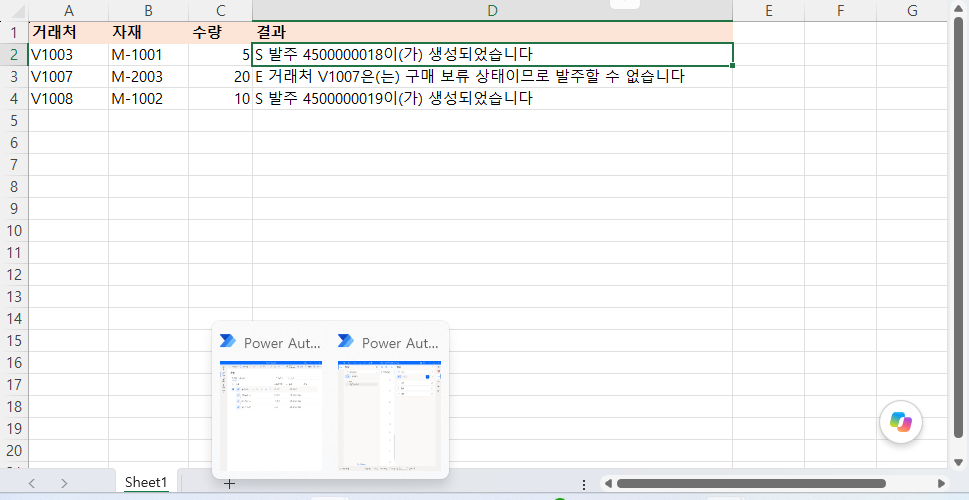Image resolution: width=969 pixels, height=500 pixels.
Task: Click first Power Automate preview icon
Action: 227,341
